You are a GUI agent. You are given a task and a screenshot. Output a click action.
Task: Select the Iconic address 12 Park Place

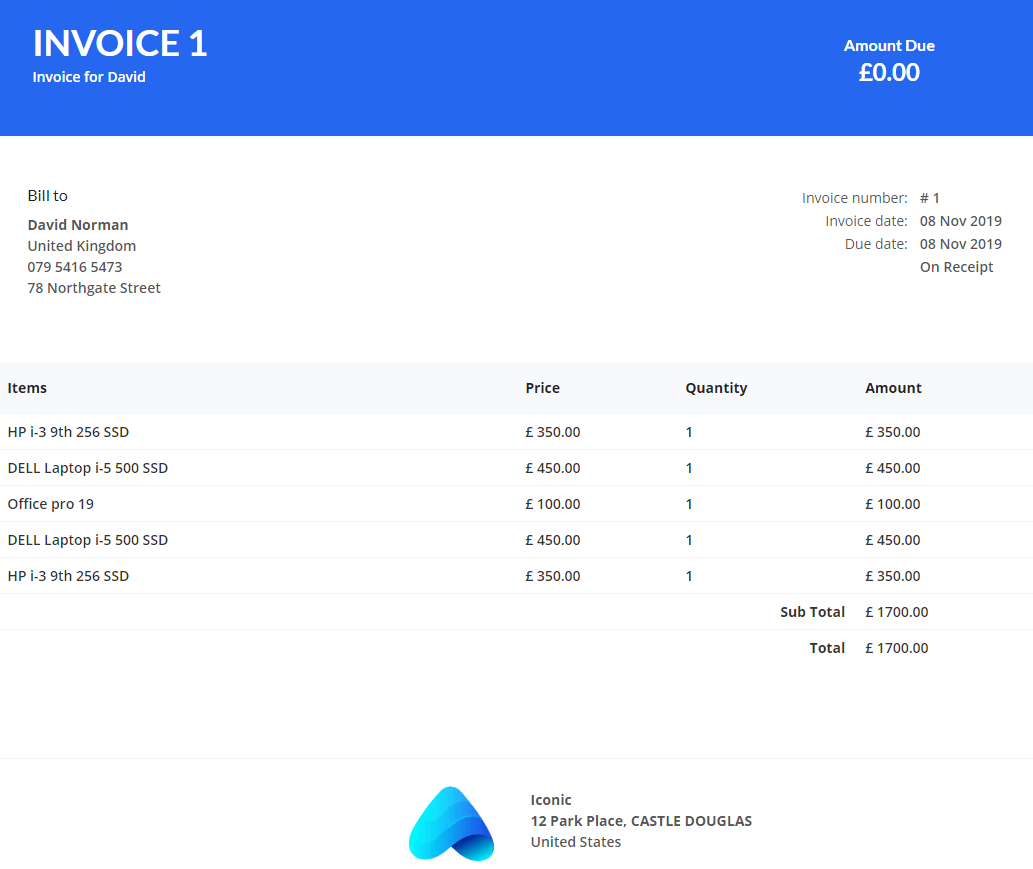click(x=640, y=820)
